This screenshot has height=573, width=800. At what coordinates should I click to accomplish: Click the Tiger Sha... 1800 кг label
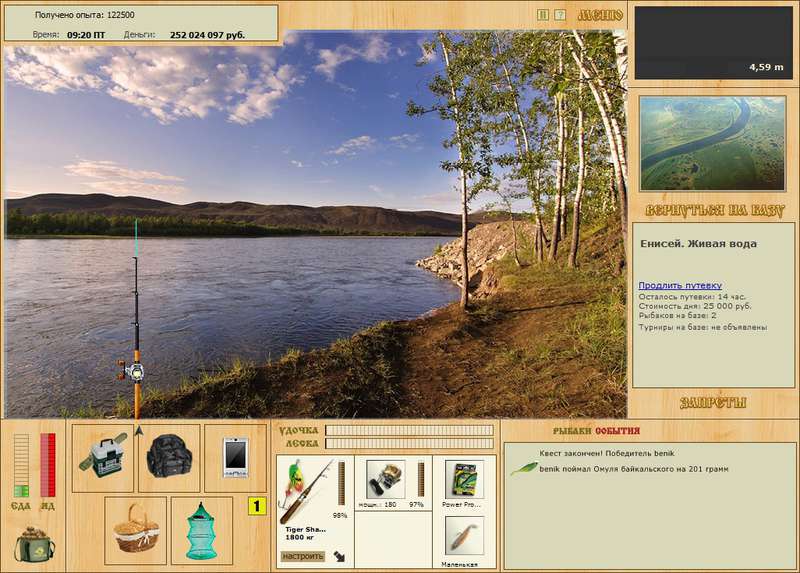(x=305, y=533)
